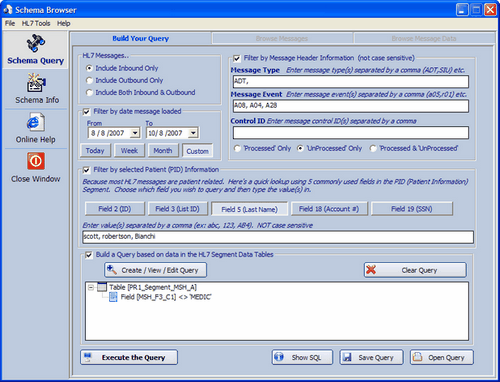500x382 pixels.
Task: Collapse the PR1_Segment_MSH_A table node
Action: (91, 287)
